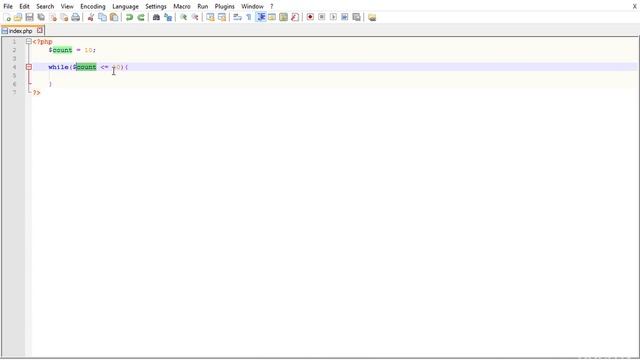Toggle Show All Characters pilcrow icon
640x360 pixels.
(x=249, y=17)
